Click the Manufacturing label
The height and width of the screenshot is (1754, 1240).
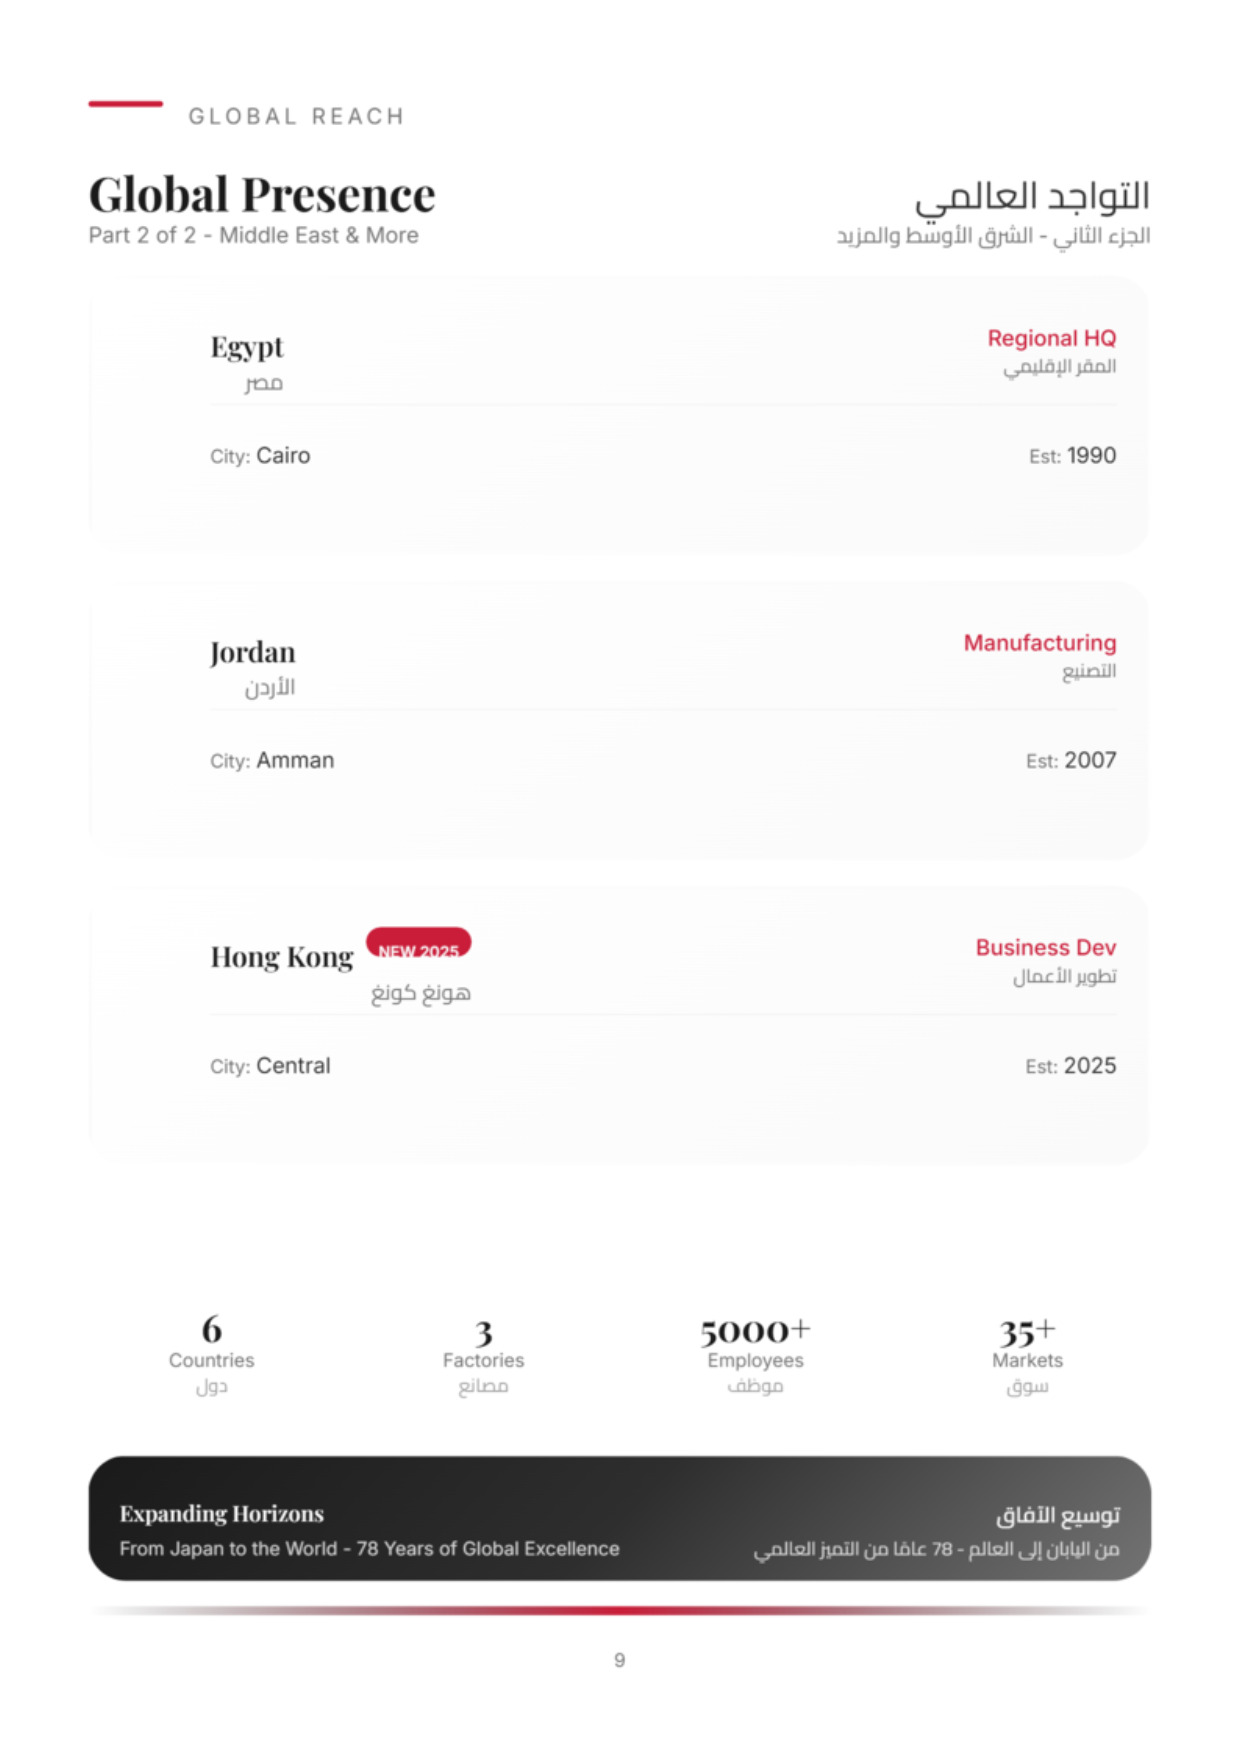pos(1039,643)
